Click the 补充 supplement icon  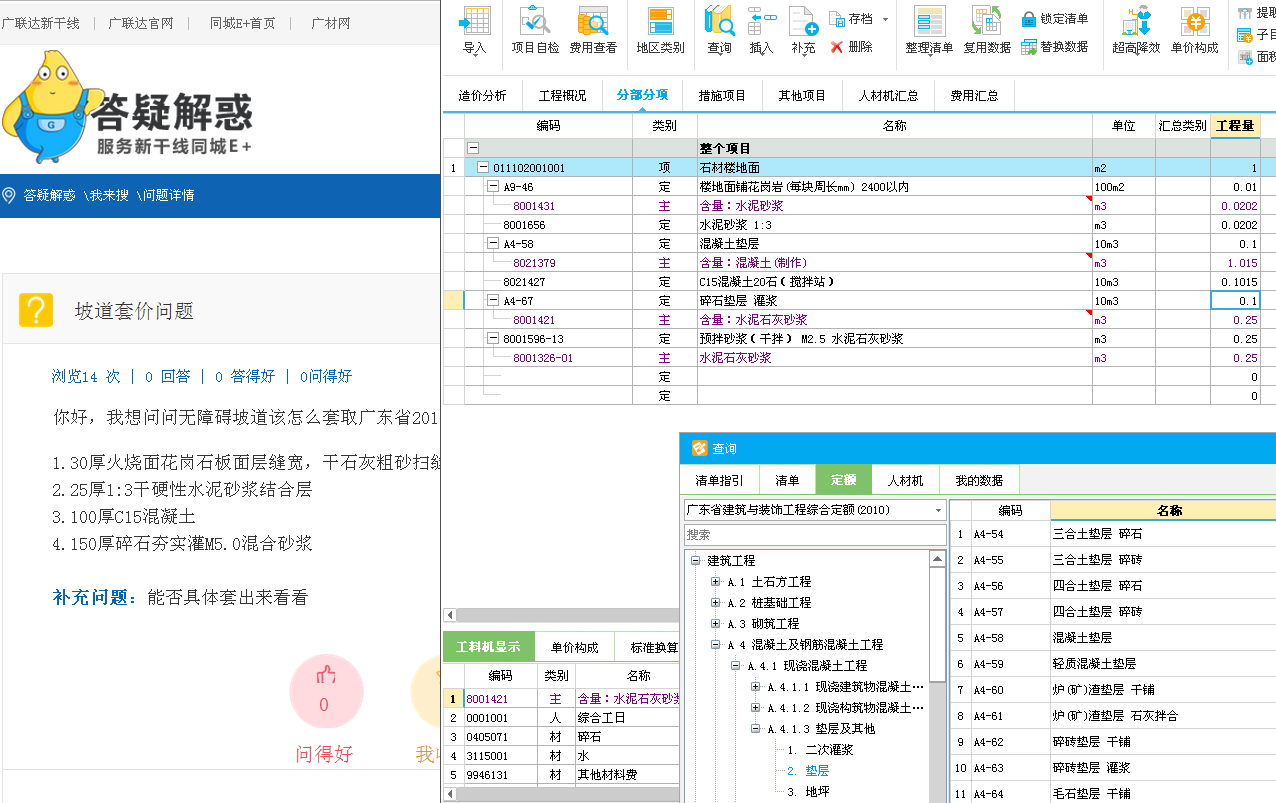pyautogui.click(x=803, y=21)
